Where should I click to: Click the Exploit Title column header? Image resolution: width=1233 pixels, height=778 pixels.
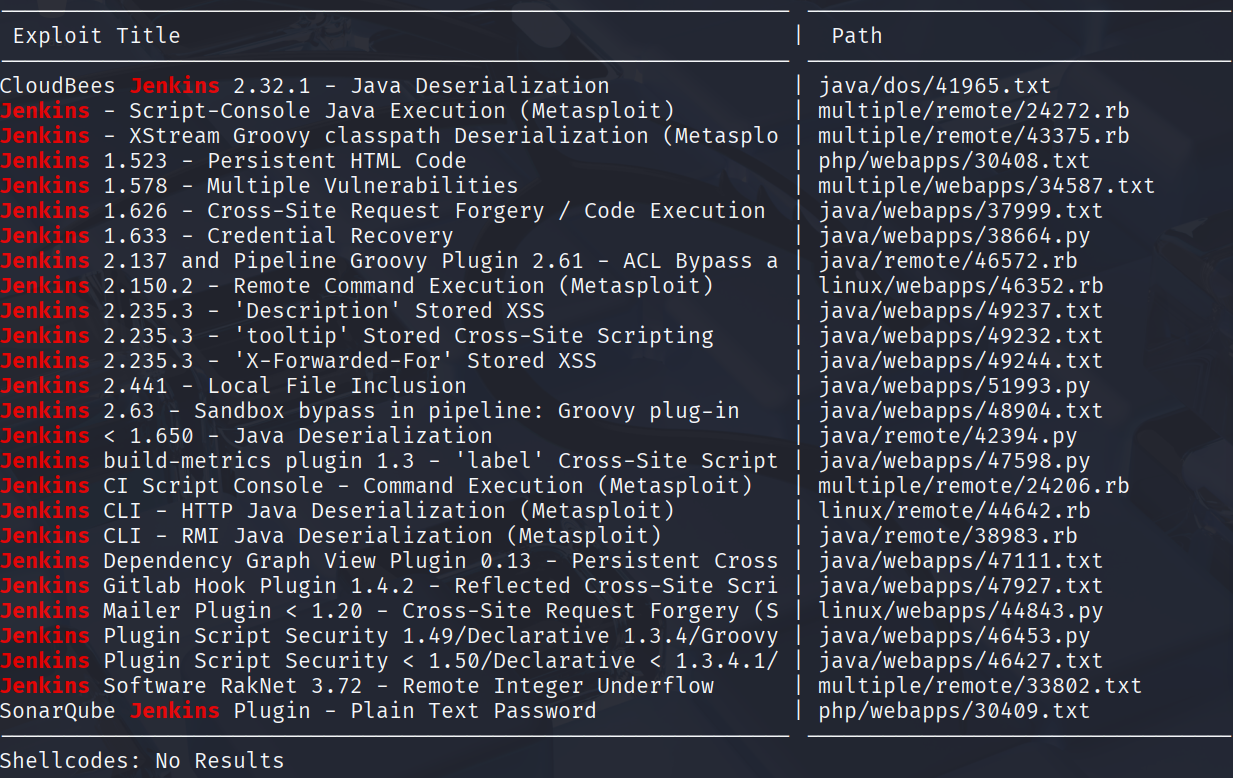(97, 36)
